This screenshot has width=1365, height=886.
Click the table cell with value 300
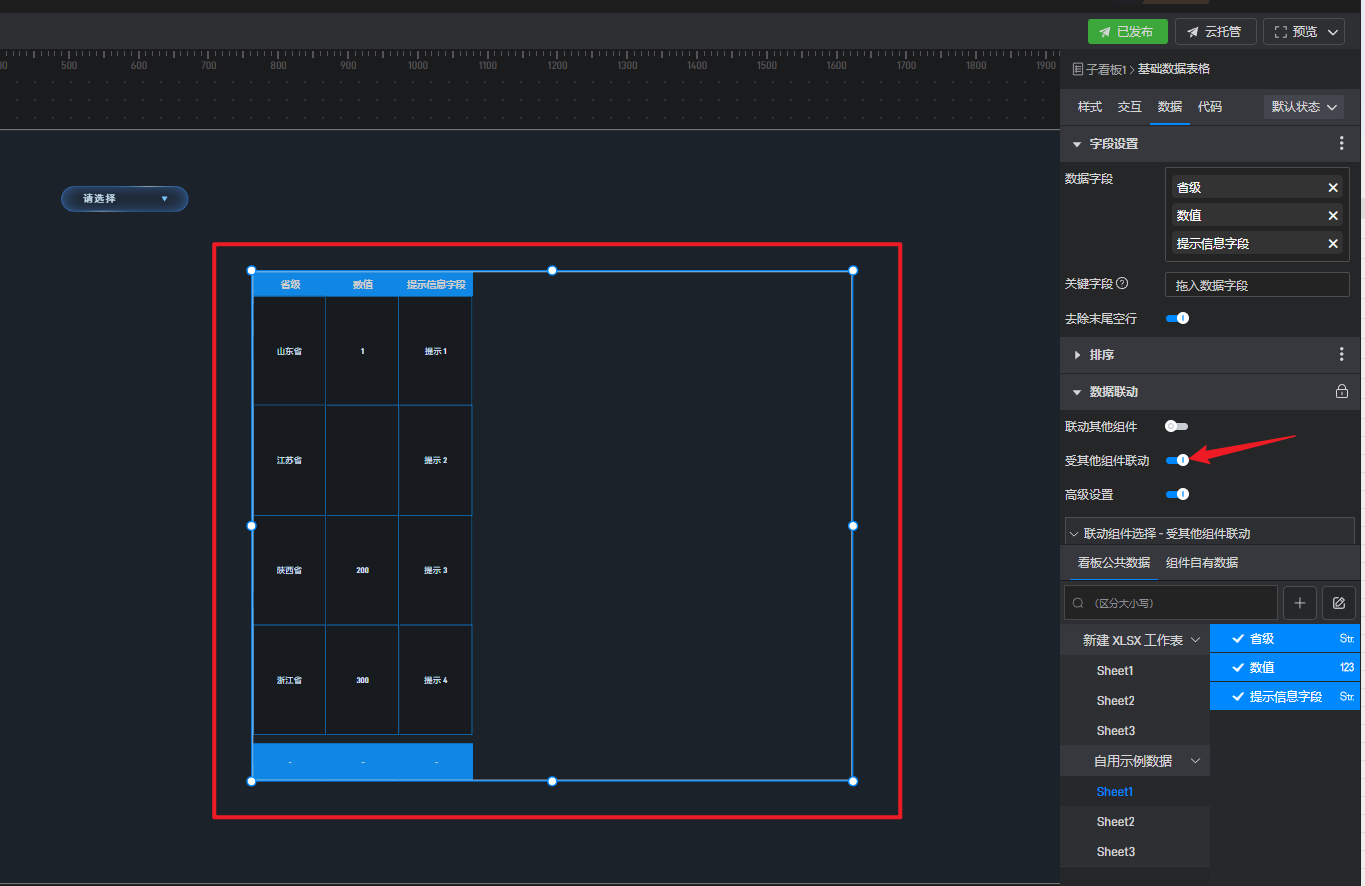coord(362,680)
